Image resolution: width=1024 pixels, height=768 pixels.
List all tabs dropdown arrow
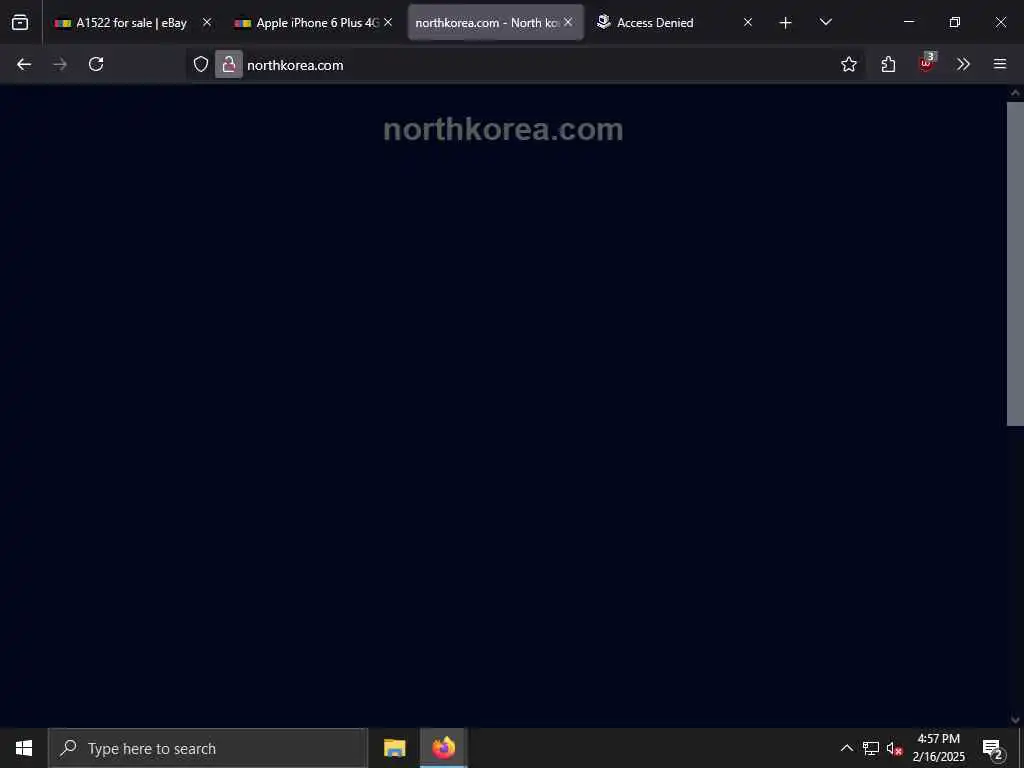825,22
